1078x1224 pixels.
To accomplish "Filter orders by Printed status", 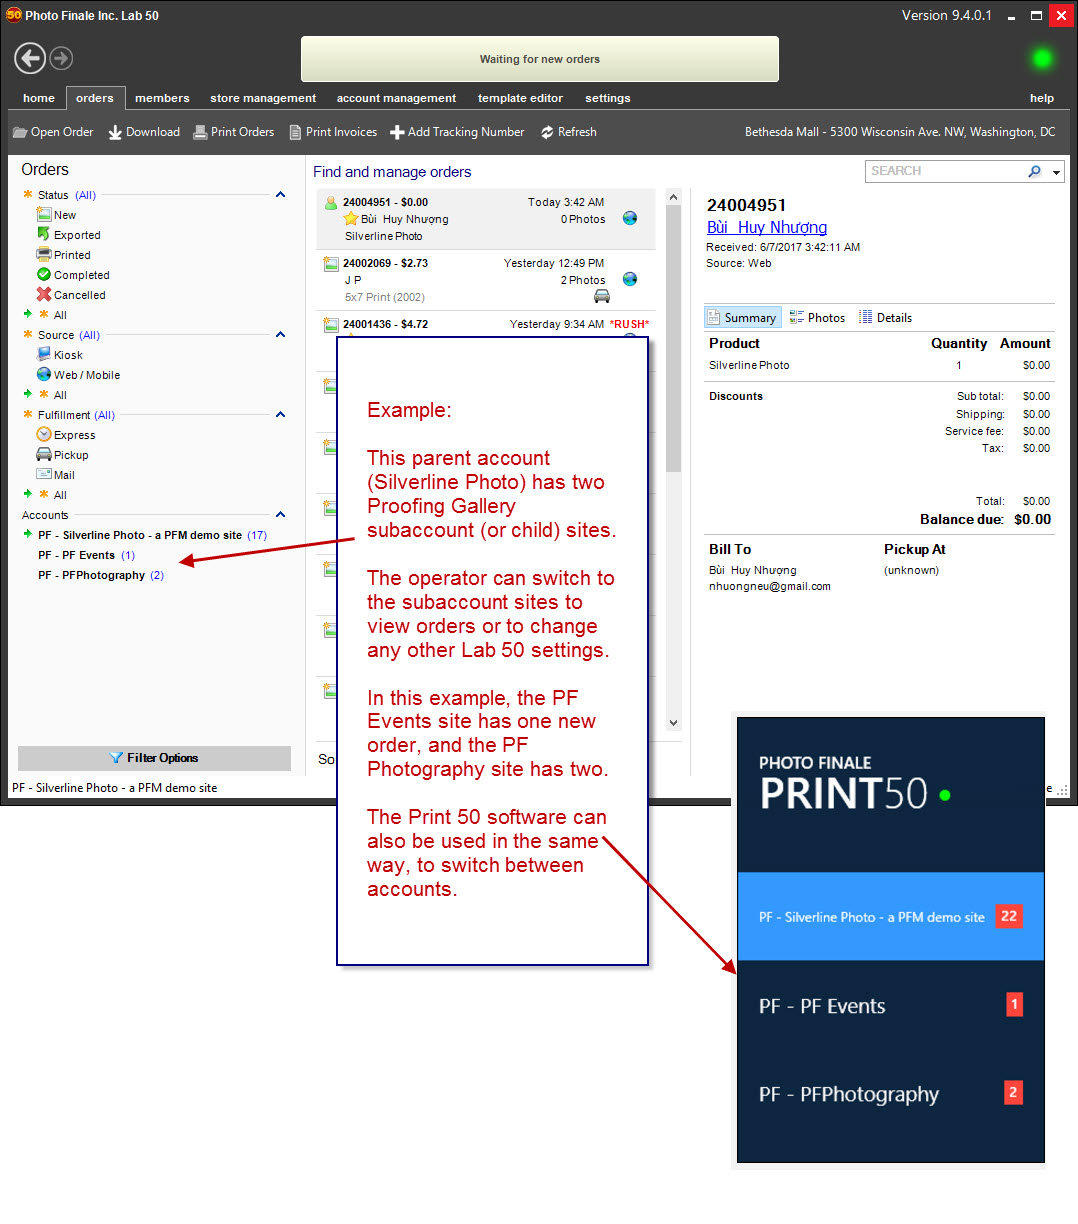I will (63, 255).
